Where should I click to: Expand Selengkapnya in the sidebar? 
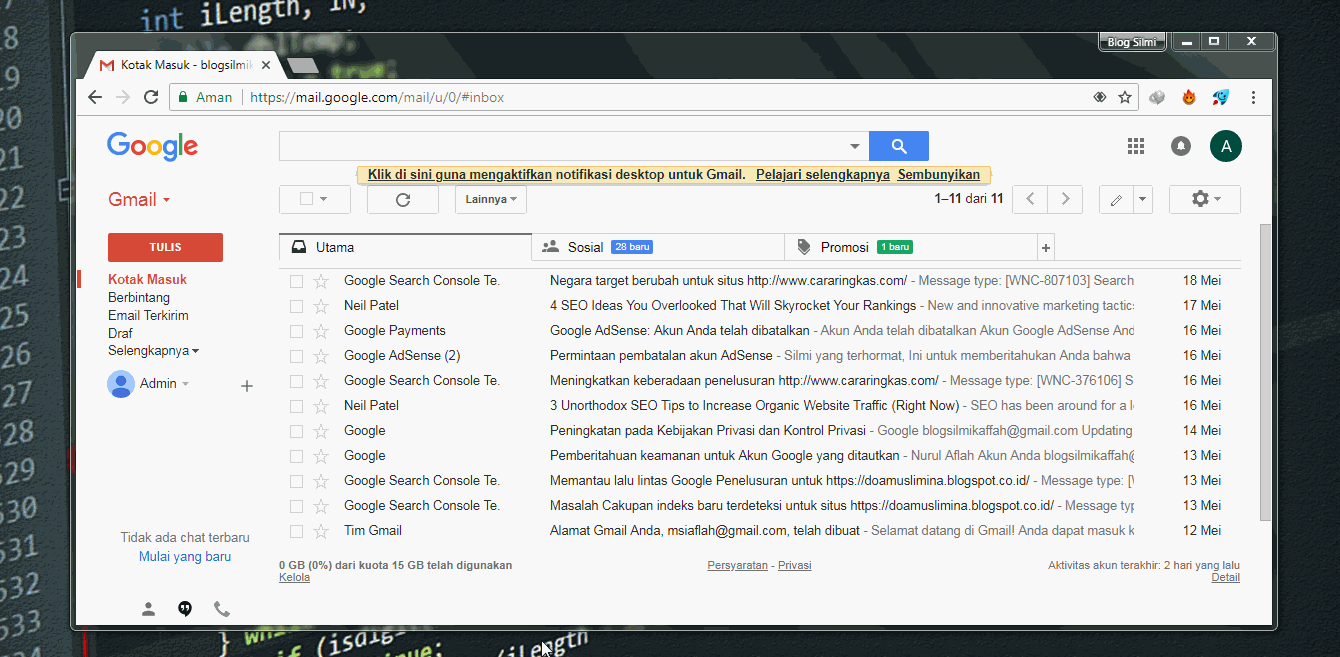(x=153, y=351)
